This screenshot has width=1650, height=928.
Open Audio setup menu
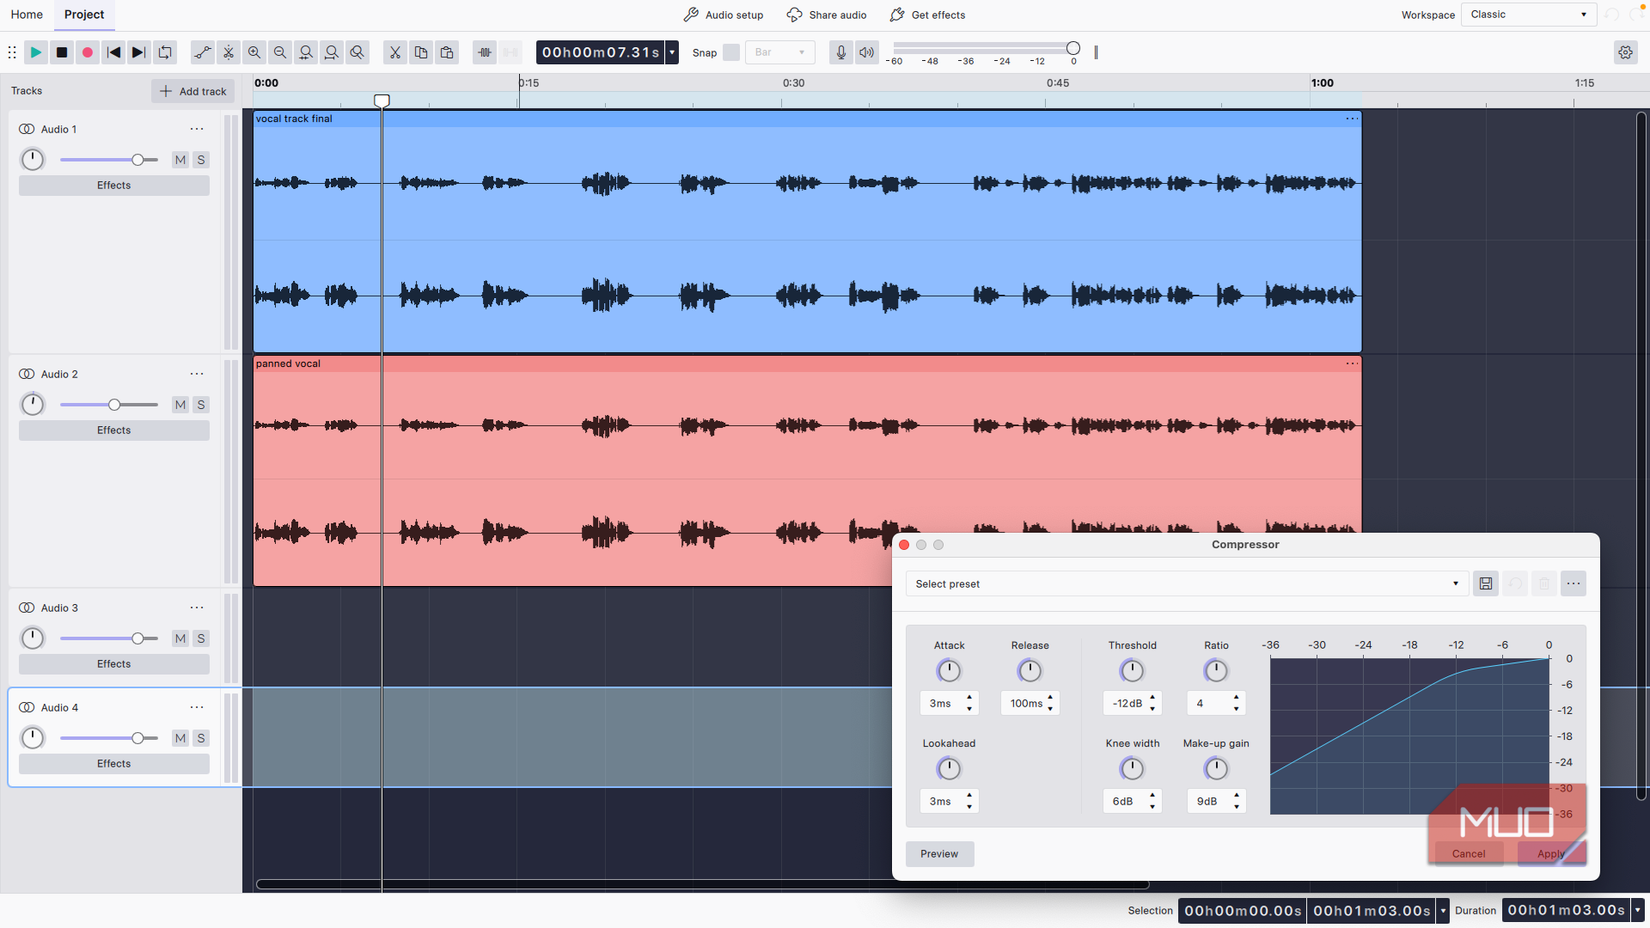[723, 15]
